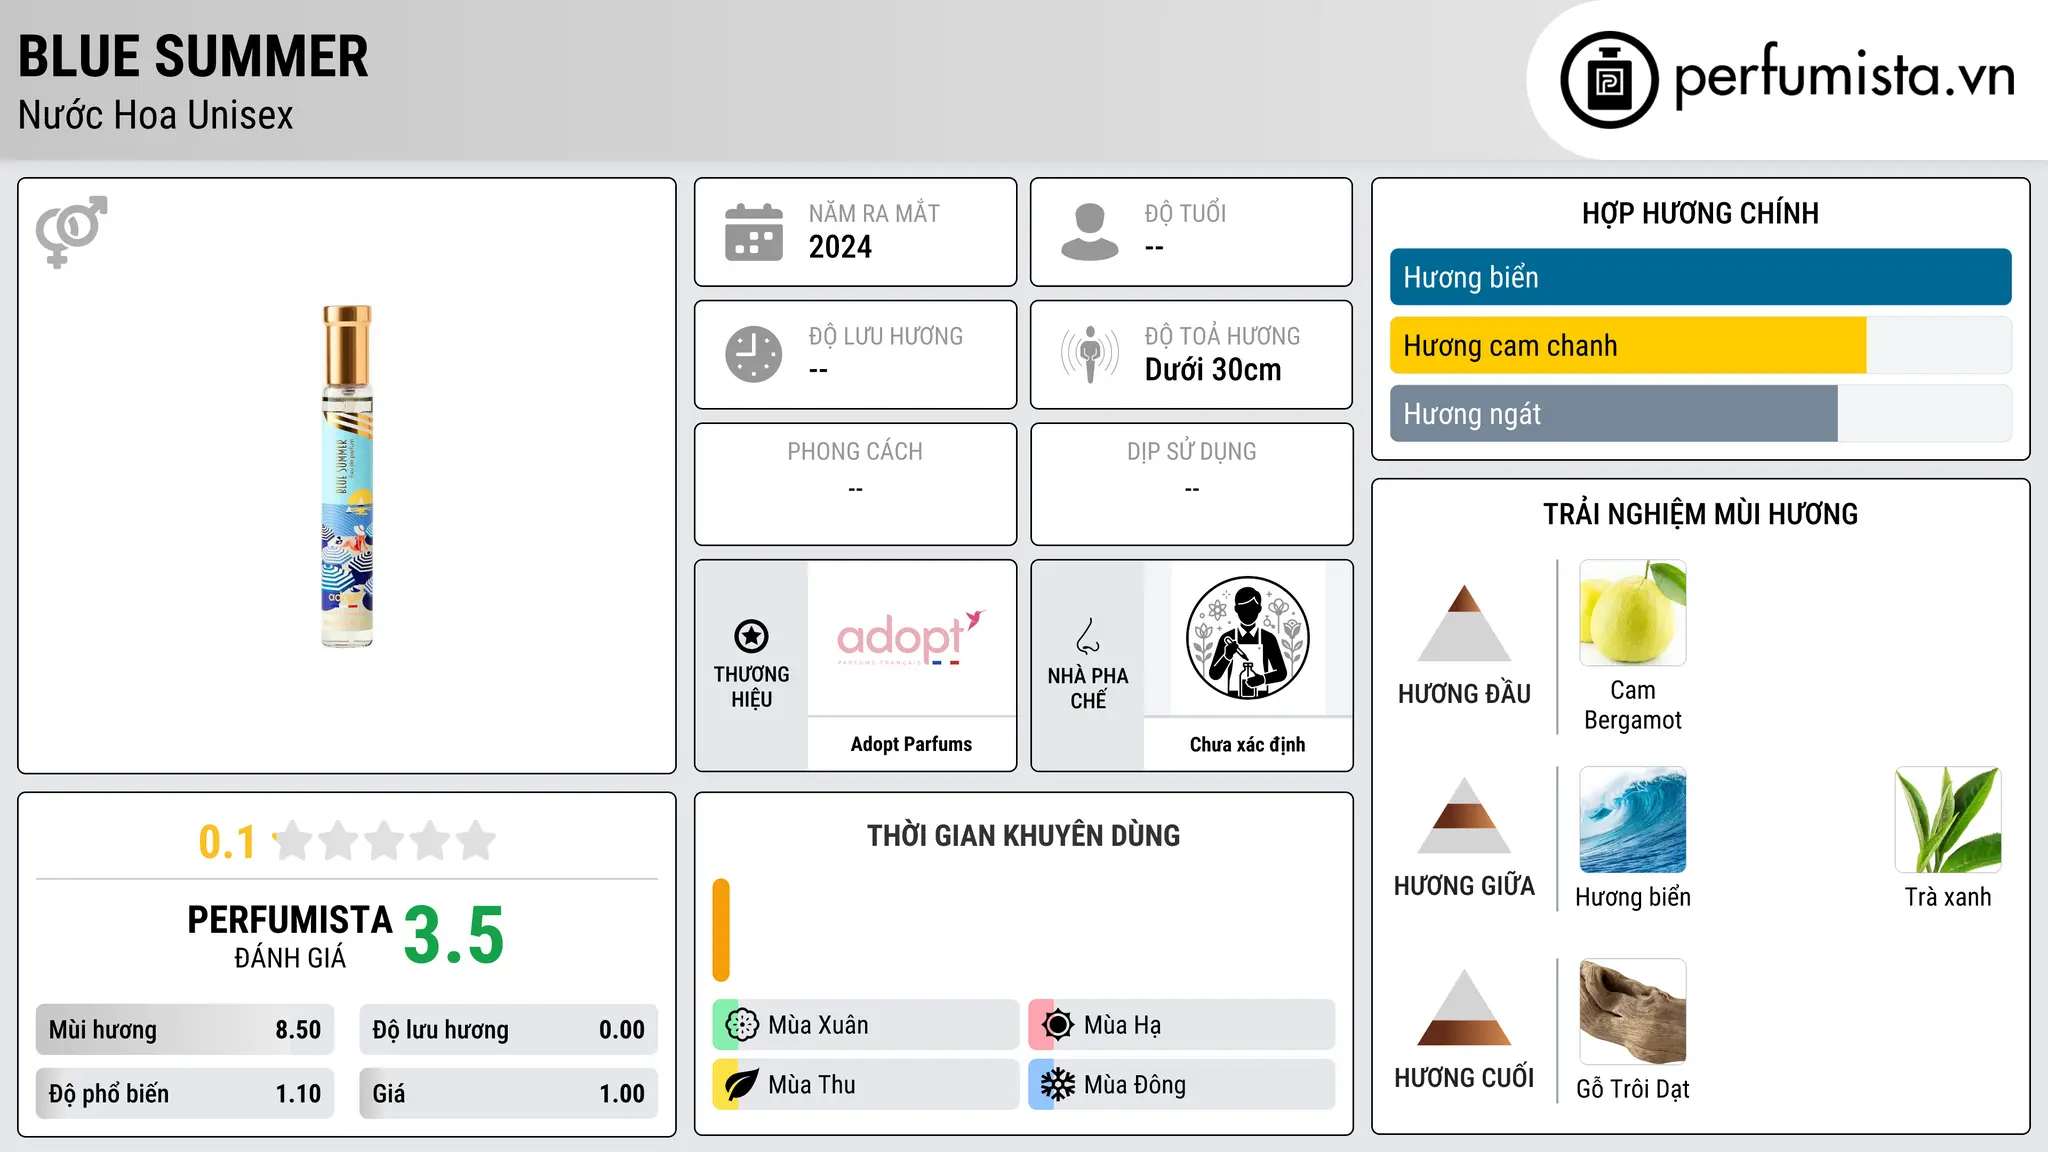The width and height of the screenshot is (2048, 1152).
Task: Click the Hương giữa pyramid icon
Action: coord(1464,815)
